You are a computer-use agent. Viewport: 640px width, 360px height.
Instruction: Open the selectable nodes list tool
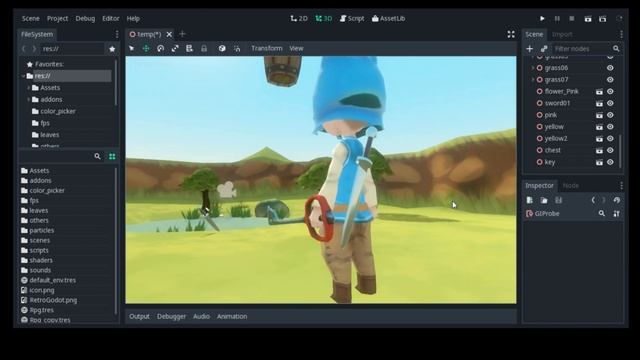[x=189, y=48]
